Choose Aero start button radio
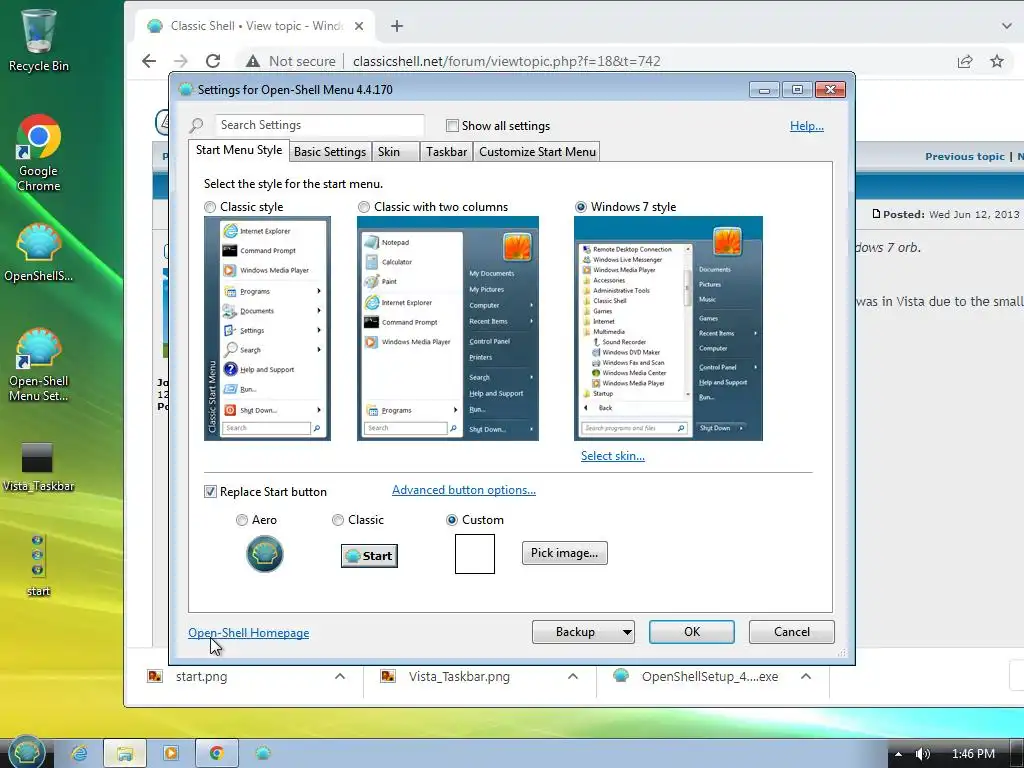The image size is (1024, 768). 242,520
